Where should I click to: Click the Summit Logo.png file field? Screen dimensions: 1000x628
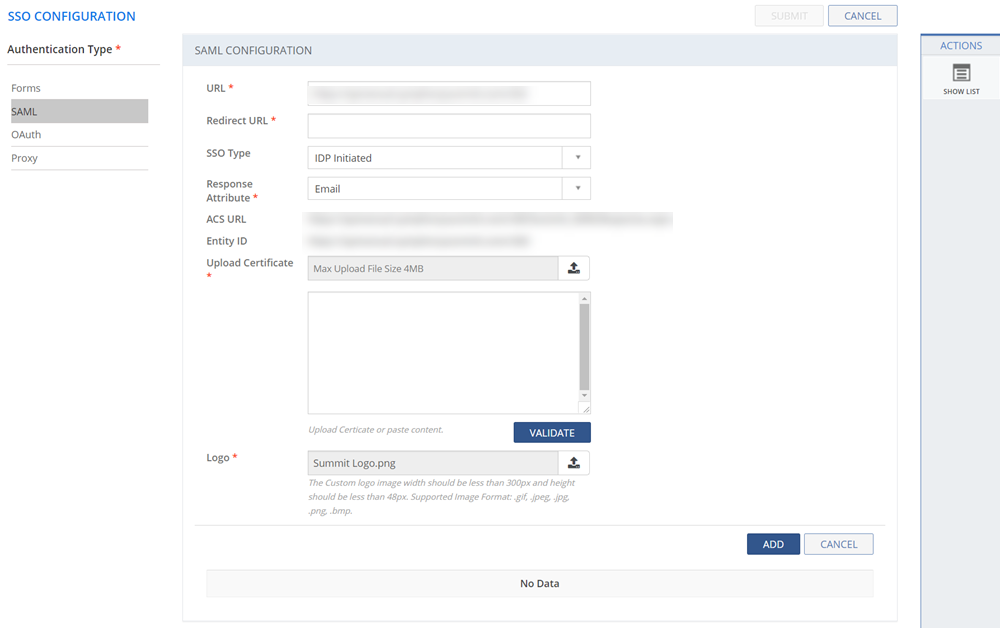[x=432, y=463]
